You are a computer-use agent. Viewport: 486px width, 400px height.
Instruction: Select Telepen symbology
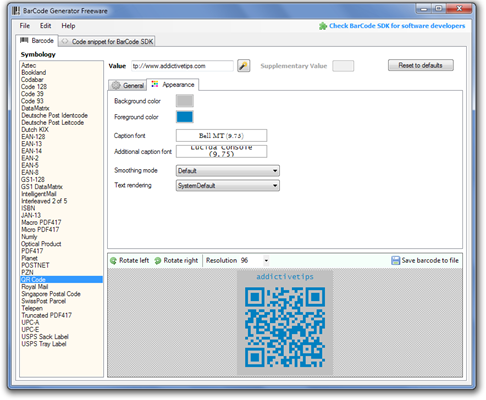coord(32,308)
